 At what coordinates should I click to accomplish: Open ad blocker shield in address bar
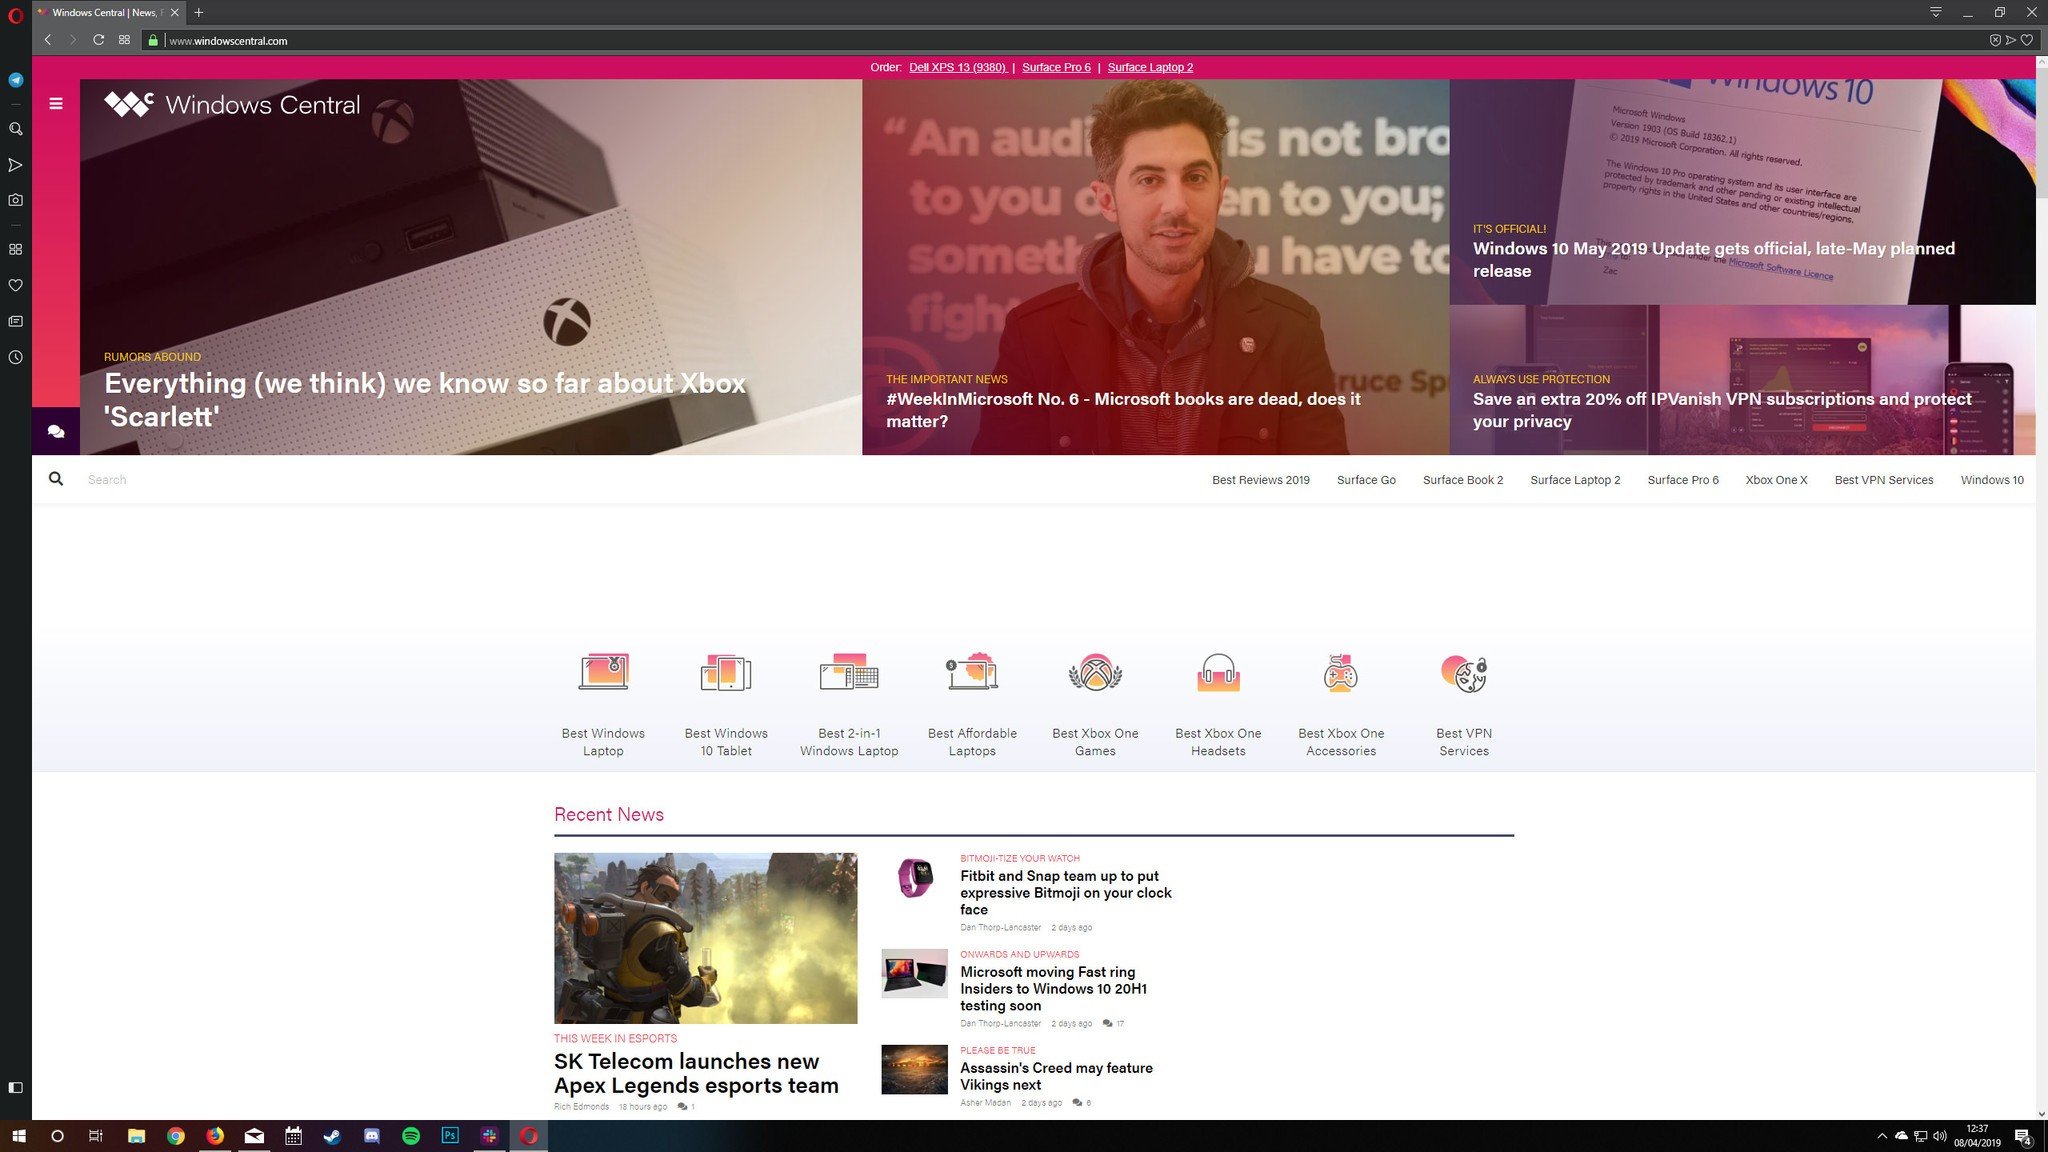point(1995,40)
